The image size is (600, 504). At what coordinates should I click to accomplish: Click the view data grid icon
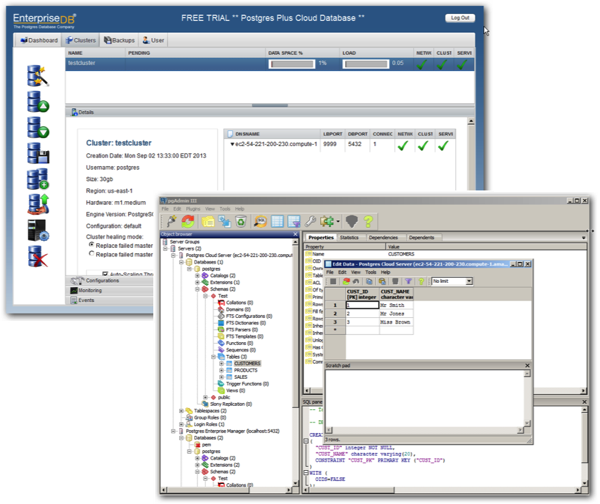(277, 221)
